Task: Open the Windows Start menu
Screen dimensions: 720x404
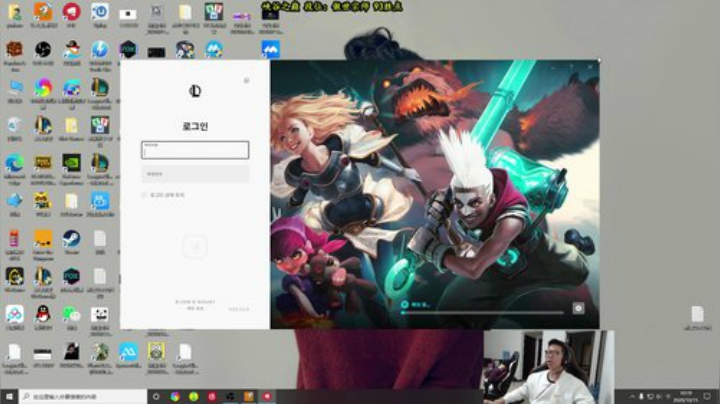Action: click(x=9, y=396)
